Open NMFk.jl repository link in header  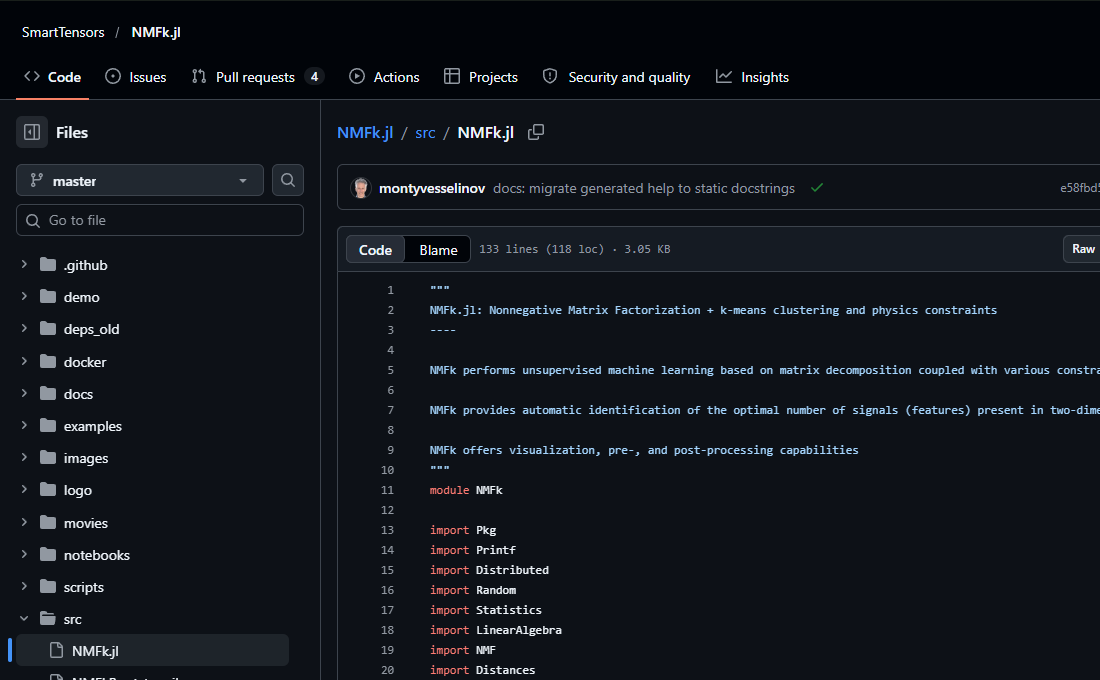pos(156,32)
